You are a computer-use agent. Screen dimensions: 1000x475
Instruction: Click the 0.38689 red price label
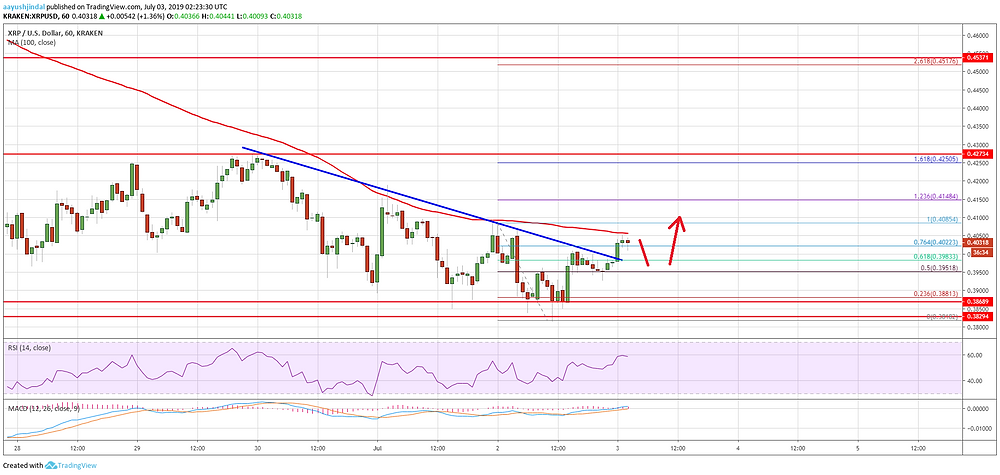pos(979,300)
